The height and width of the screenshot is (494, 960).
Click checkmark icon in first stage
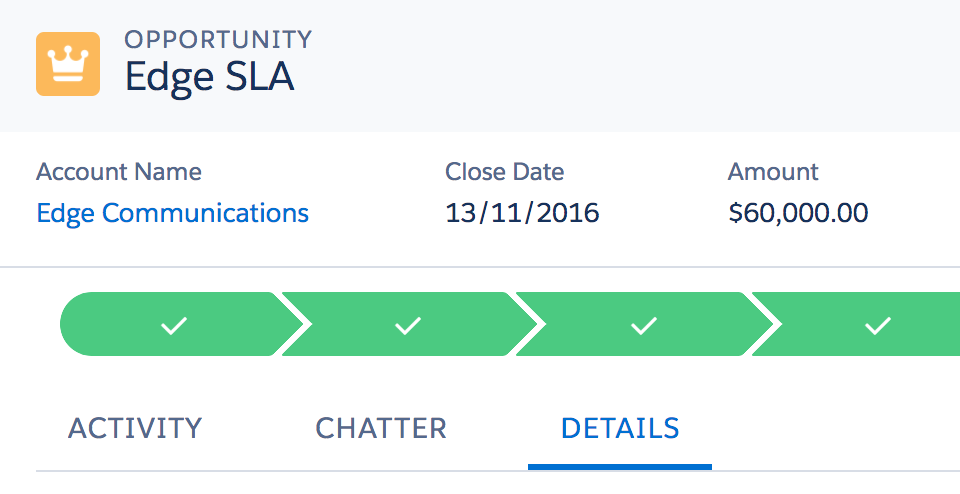(x=174, y=325)
